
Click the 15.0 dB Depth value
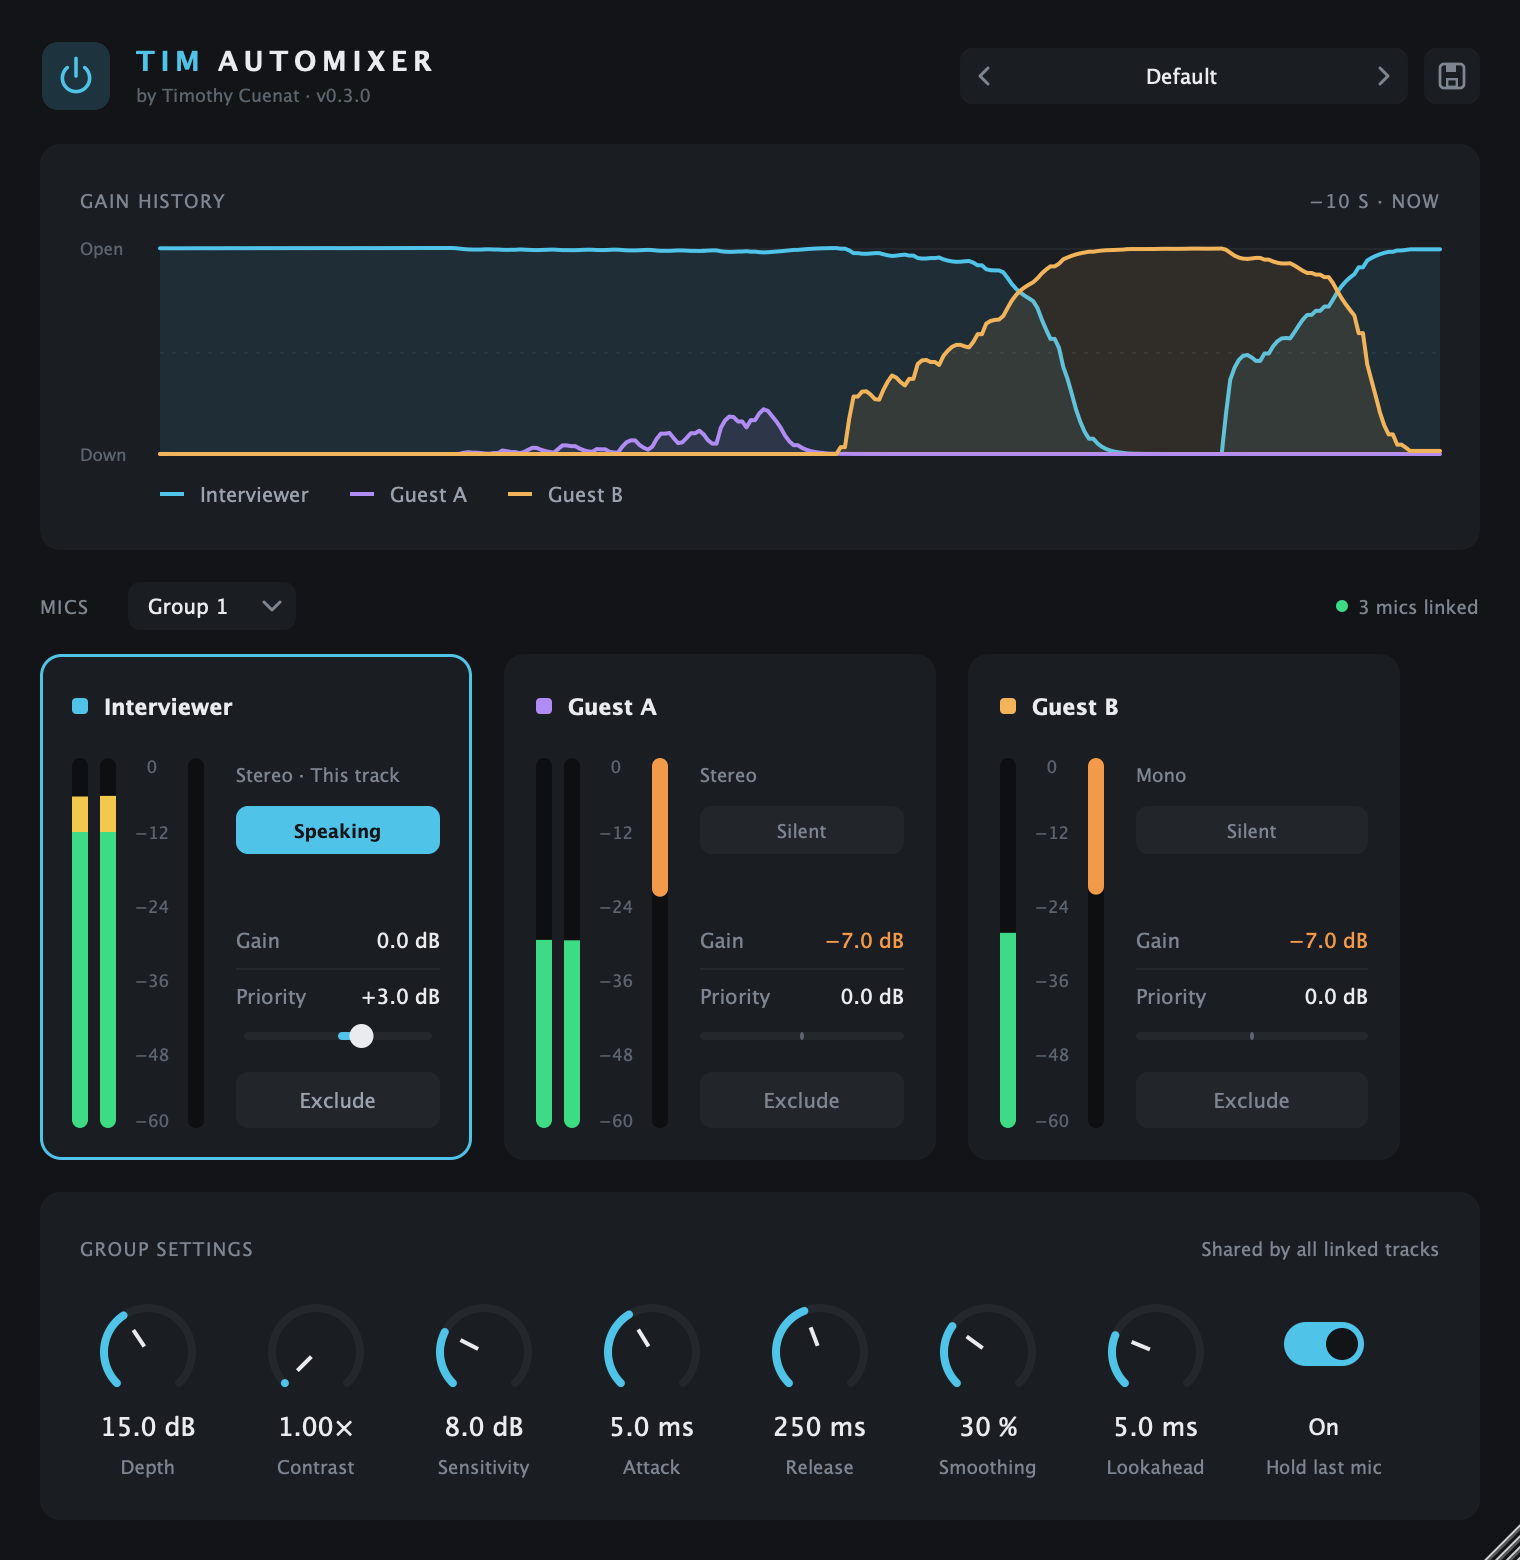[148, 1427]
